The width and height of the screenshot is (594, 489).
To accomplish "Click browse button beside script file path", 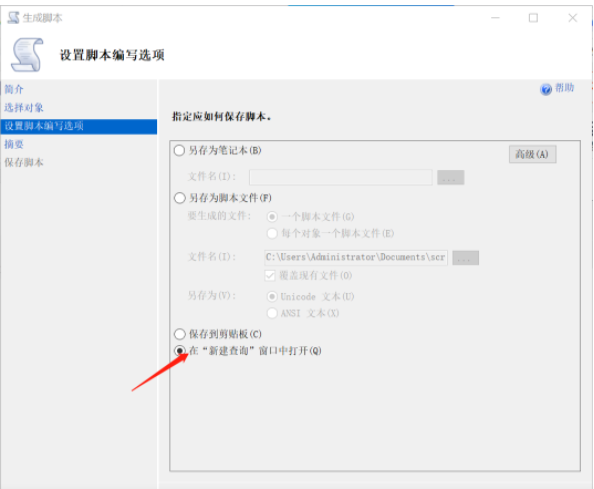I will [466, 258].
